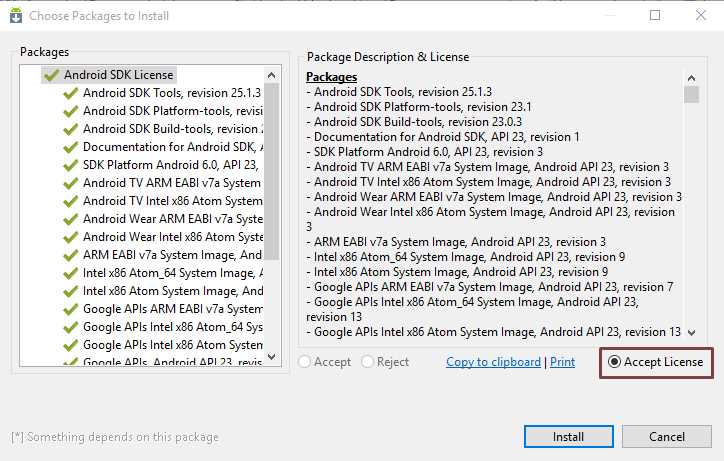The height and width of the screenshot is (461, 724).
Task: Click the SDK Manager title bar icon
Action: click(16, 15)
